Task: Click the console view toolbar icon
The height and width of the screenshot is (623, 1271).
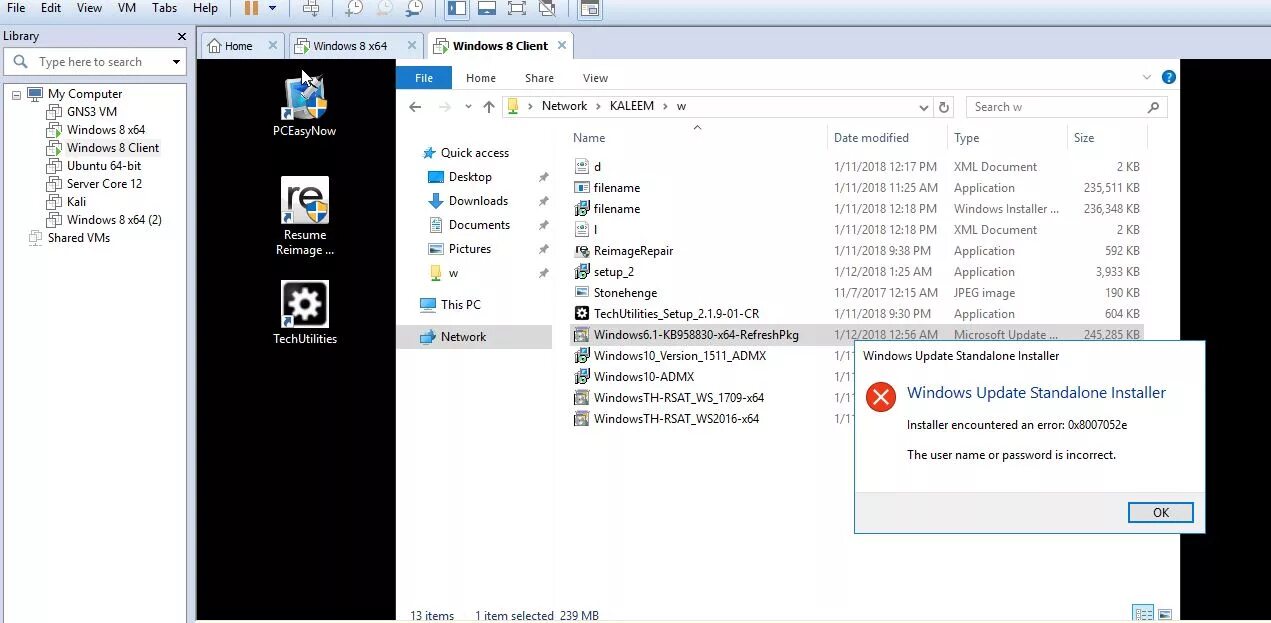Action: pyautogui.click(x=590, y=8)
